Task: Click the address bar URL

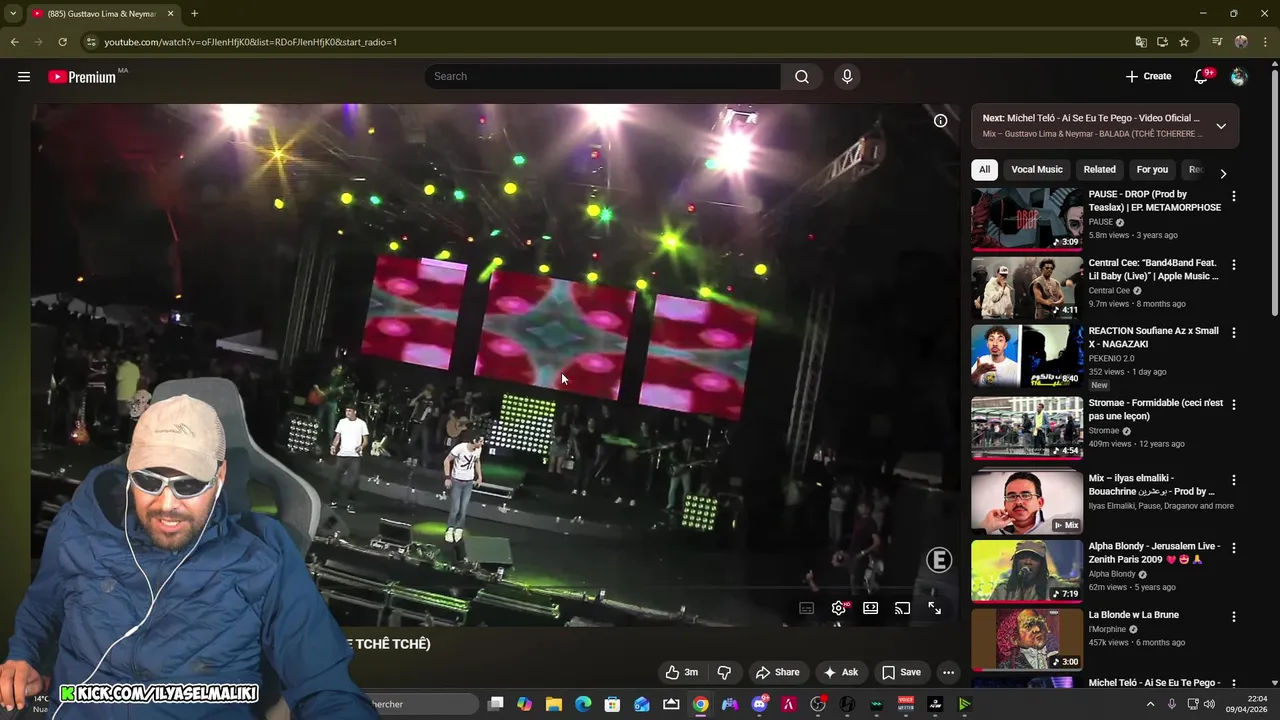Action: point(251,42)
